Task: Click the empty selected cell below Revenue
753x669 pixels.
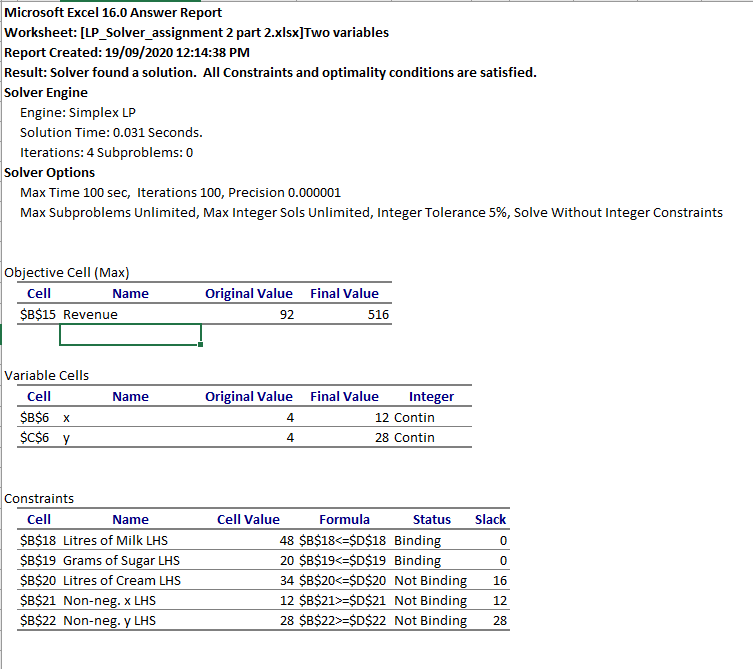Action: pos(130,335)
